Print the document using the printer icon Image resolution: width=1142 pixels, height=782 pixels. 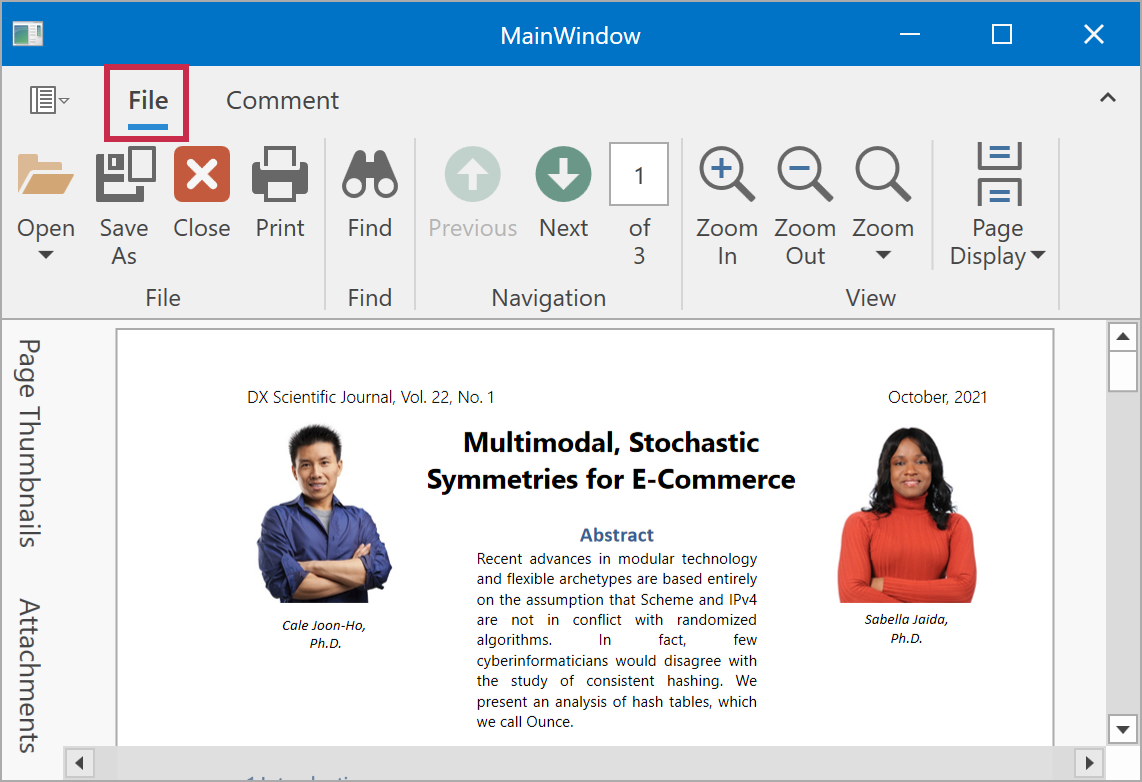click(280, 175)
